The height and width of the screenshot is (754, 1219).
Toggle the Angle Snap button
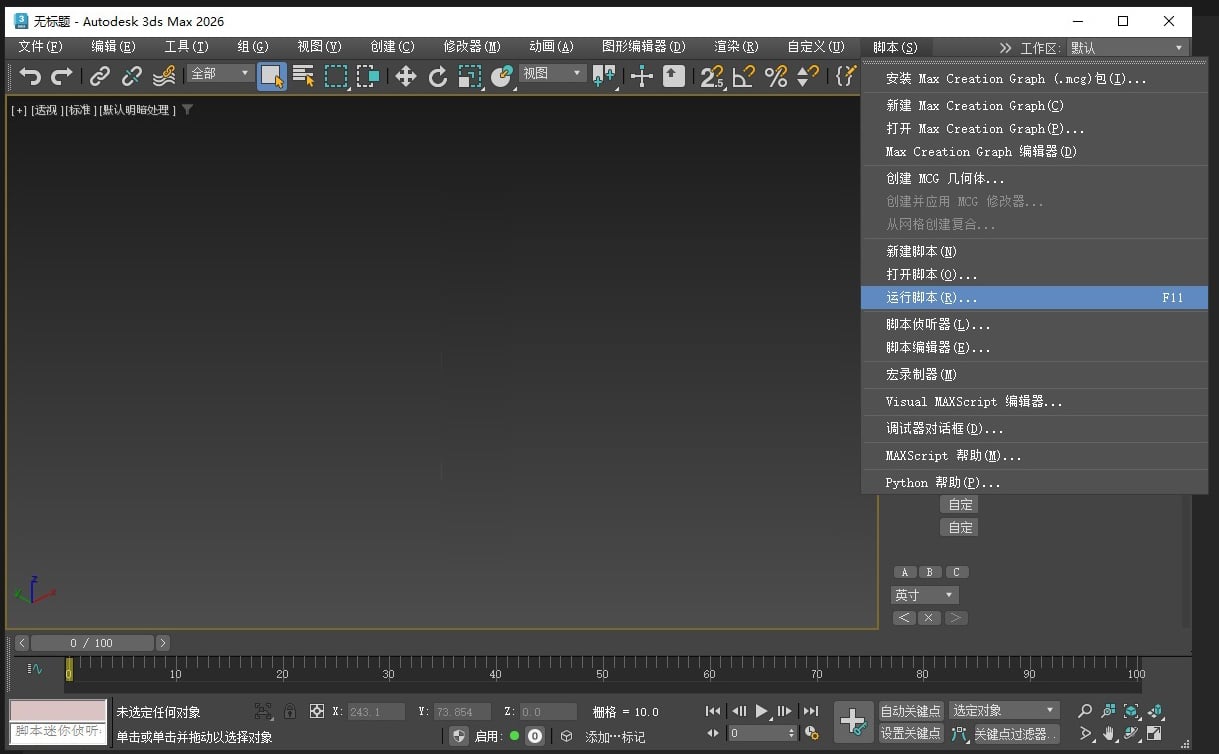[744, 76]
